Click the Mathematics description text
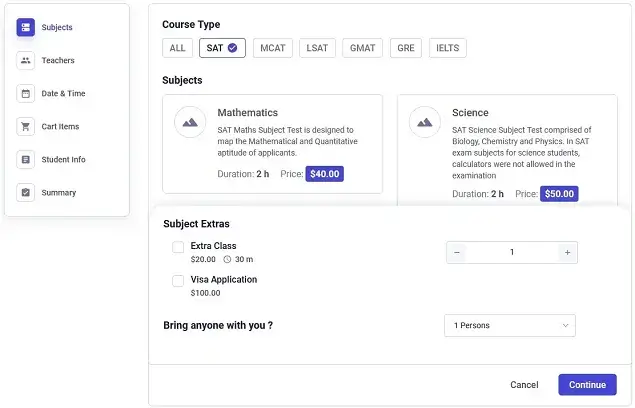 287,141
